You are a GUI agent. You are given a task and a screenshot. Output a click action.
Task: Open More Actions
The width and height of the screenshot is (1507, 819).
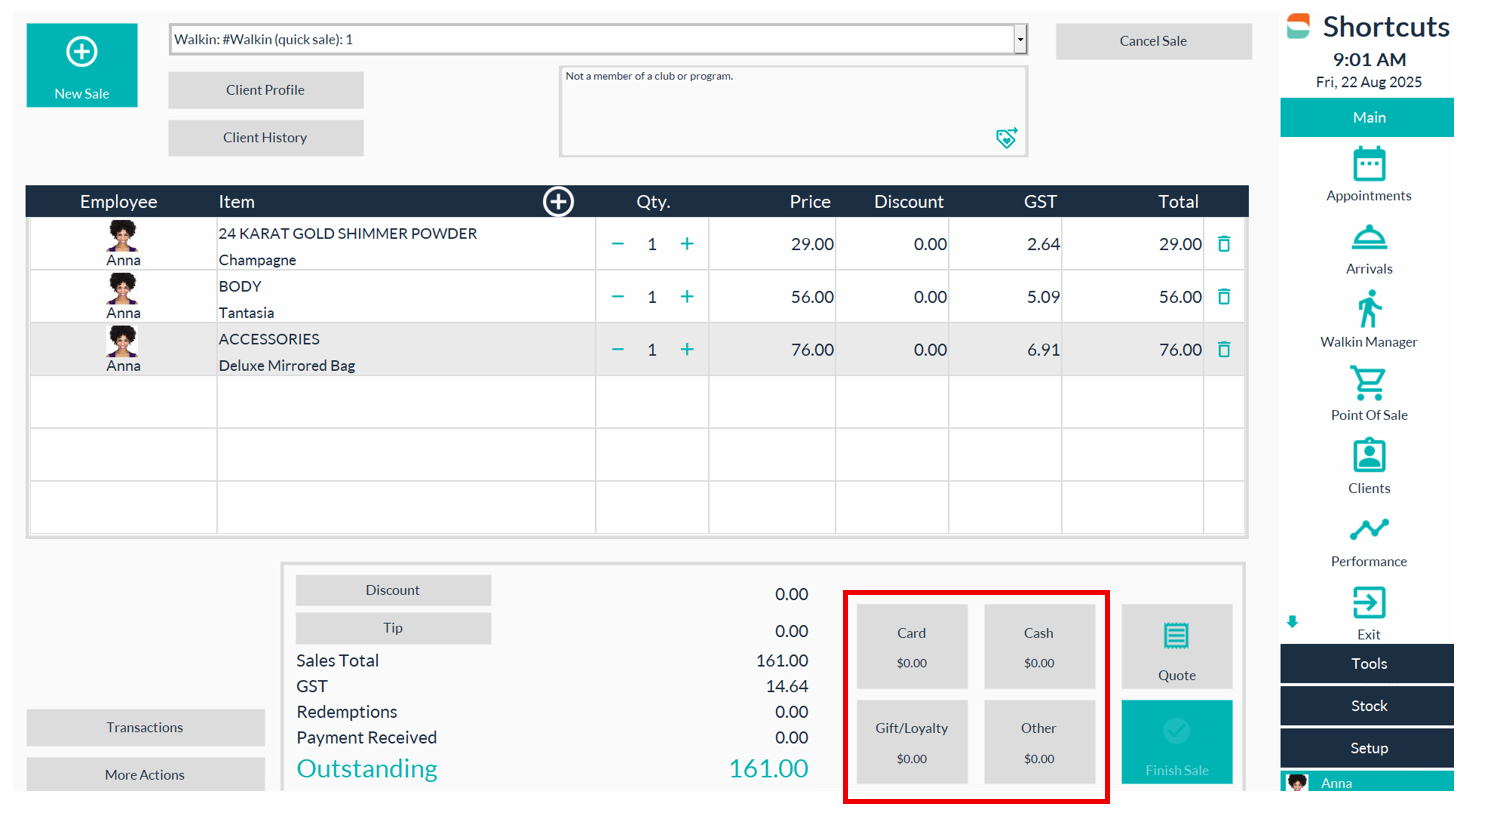pyautogui.click(x=146, y=774)
